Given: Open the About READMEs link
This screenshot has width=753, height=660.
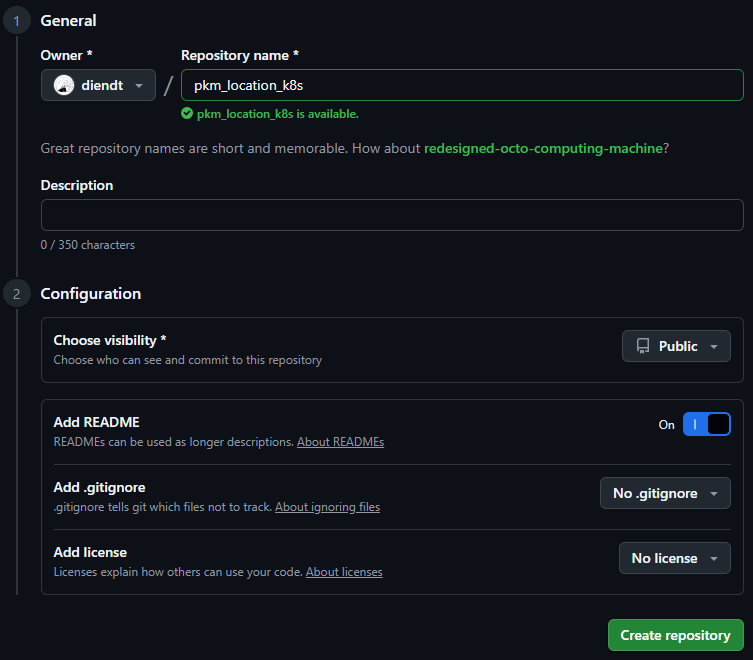Looking at the screenshot, I should coord(340,442).
